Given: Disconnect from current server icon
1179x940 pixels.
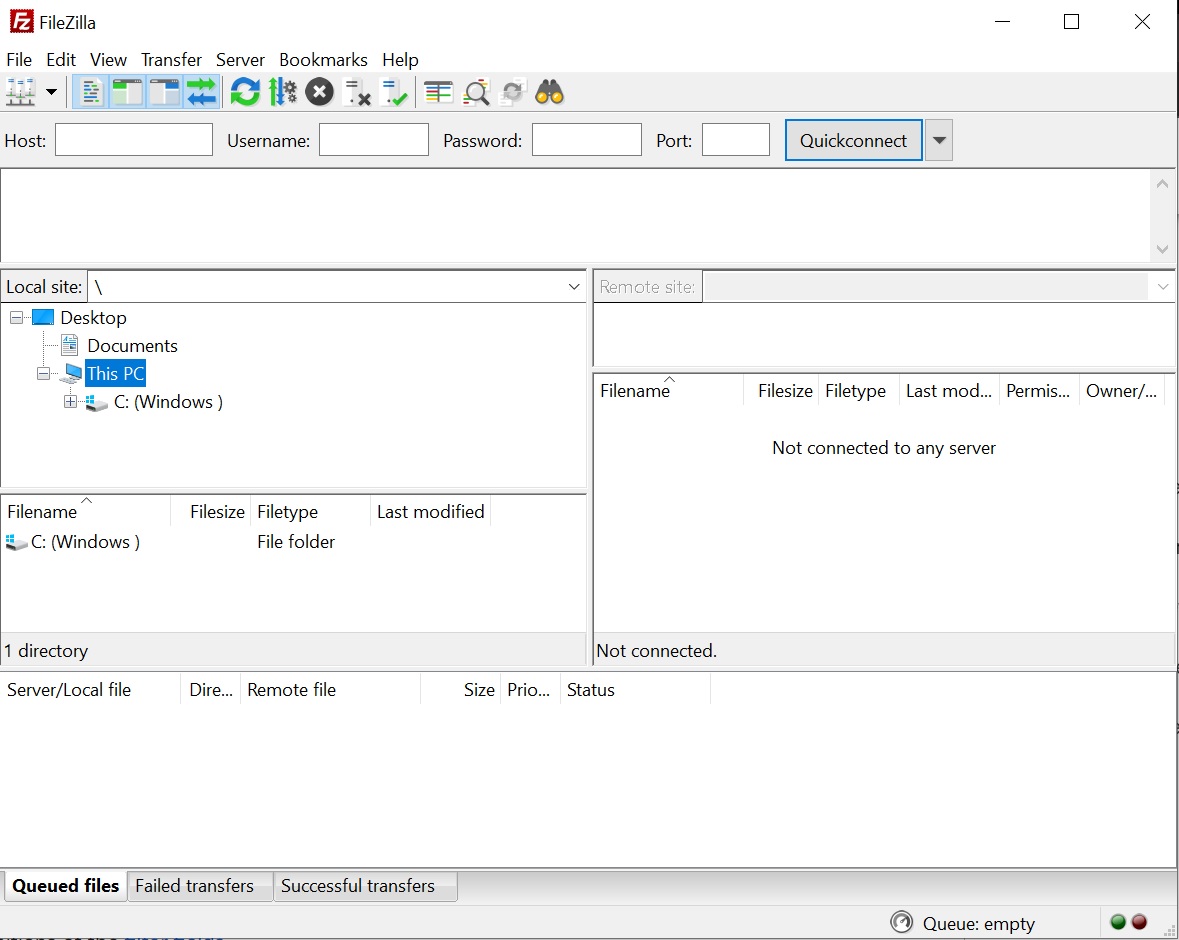Looking at the screenshot, I should [357, 92].
